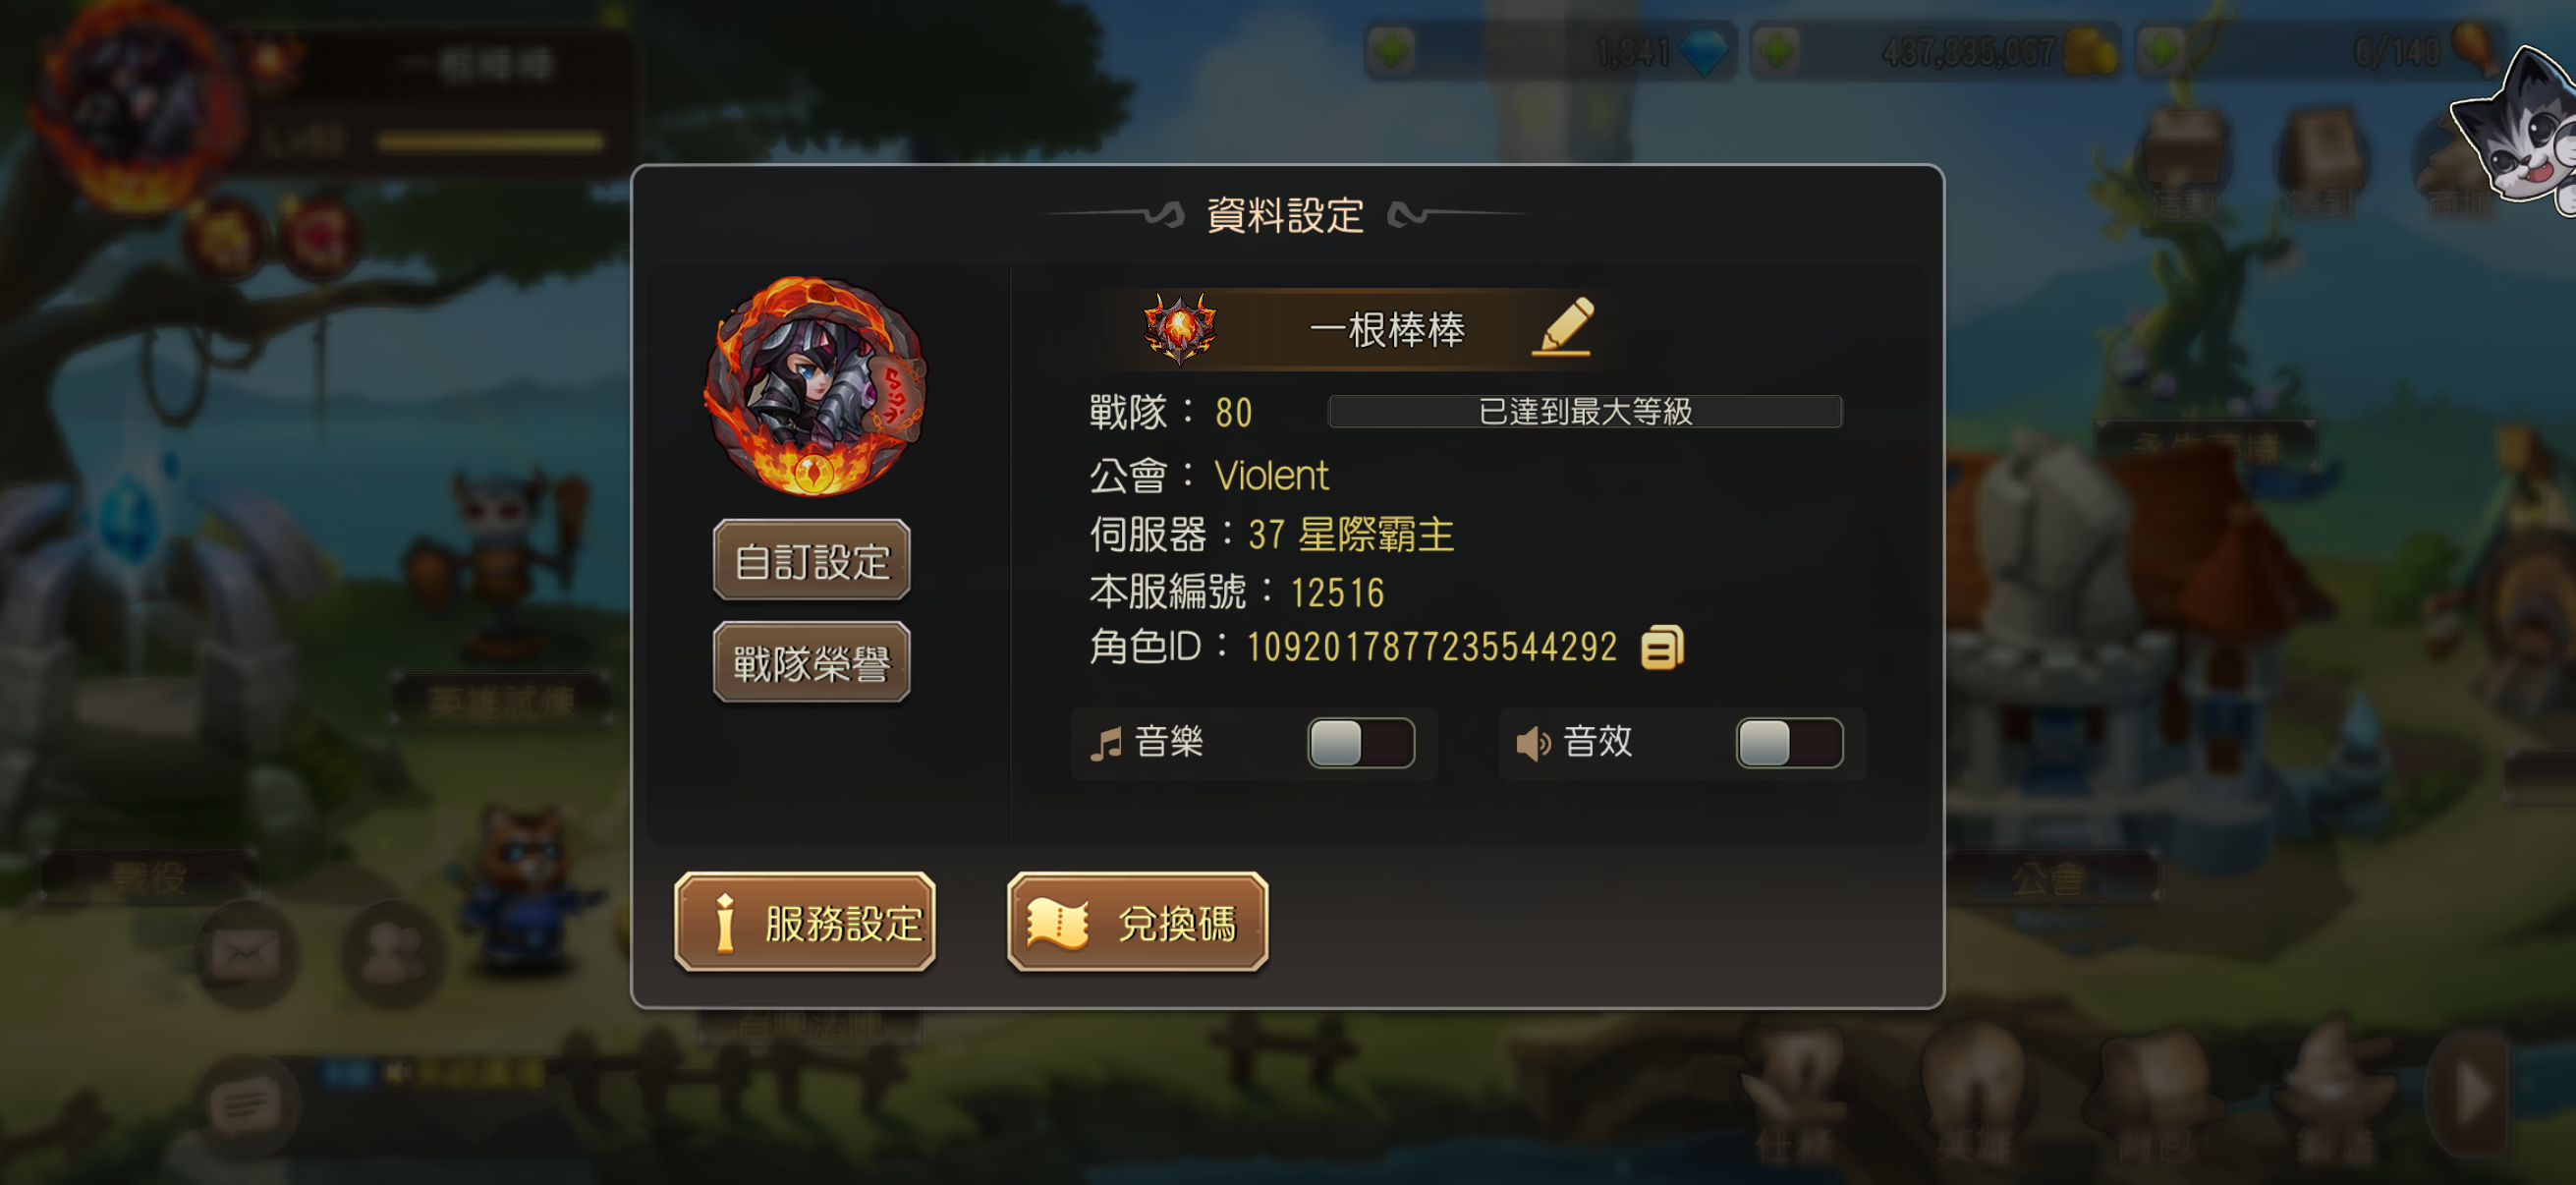Click the blurred top-left player avatar
Screen dimensions: 2576x1185
[137, 104]
